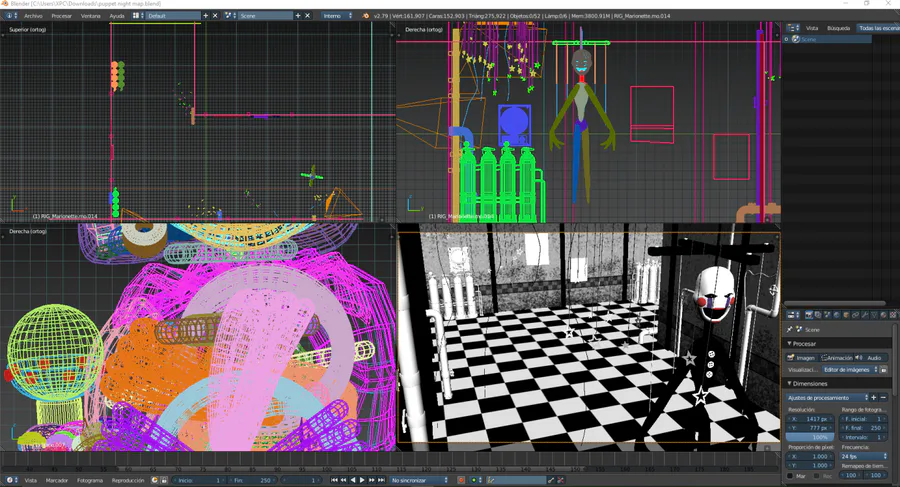Viewport: 900px width, 487px height.
Task: Play the animation forward
Action: coord(362,480)
